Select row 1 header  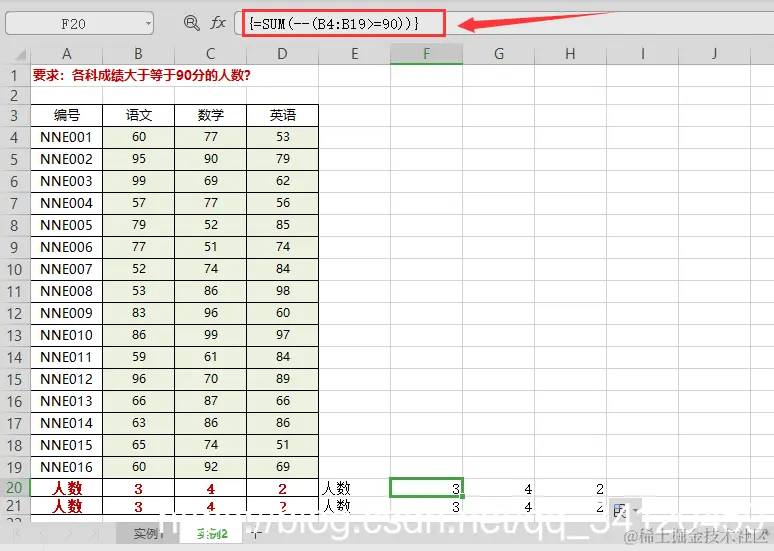pyautogui.click(x=15, y=76)
